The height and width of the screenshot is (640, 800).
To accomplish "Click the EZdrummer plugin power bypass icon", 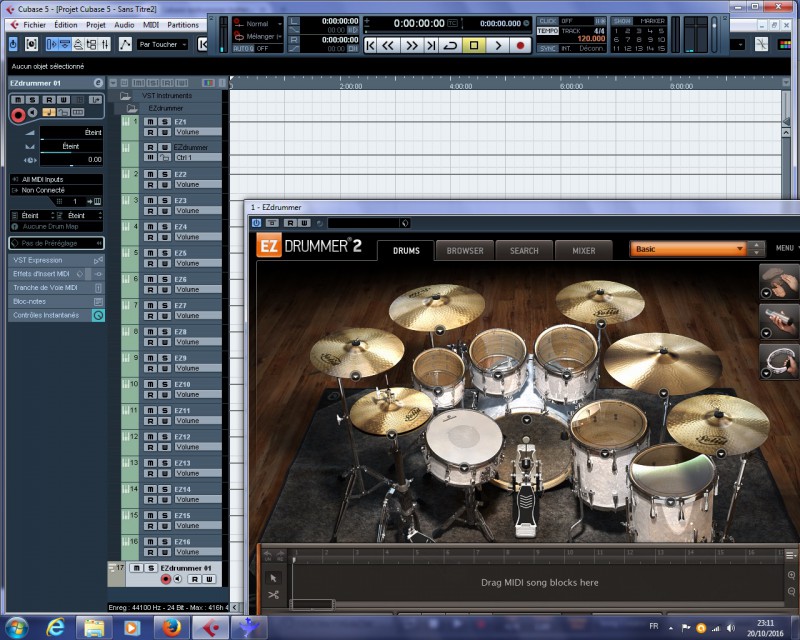I will [256, 223].
